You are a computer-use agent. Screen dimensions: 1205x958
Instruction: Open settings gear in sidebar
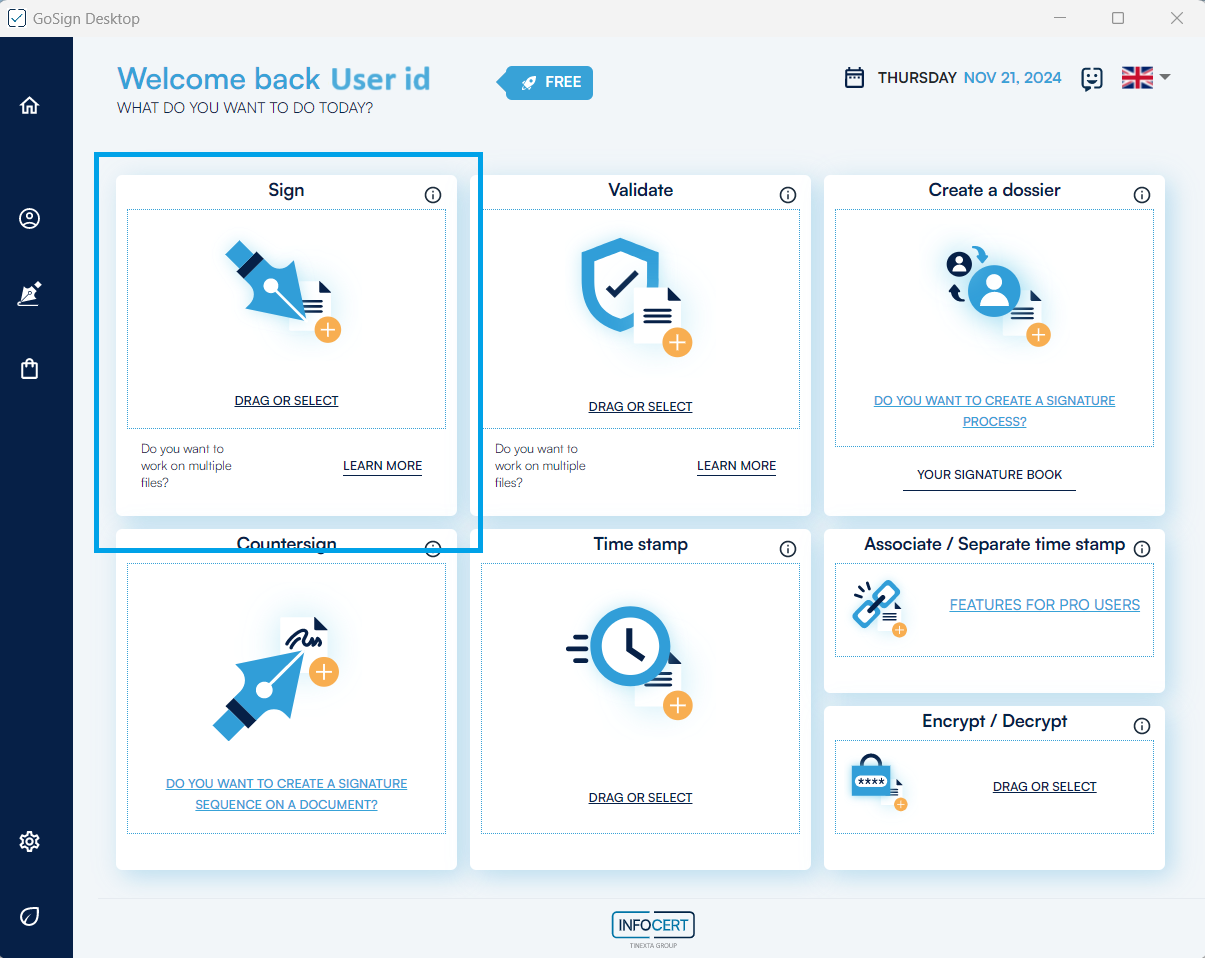pos(29,842)
